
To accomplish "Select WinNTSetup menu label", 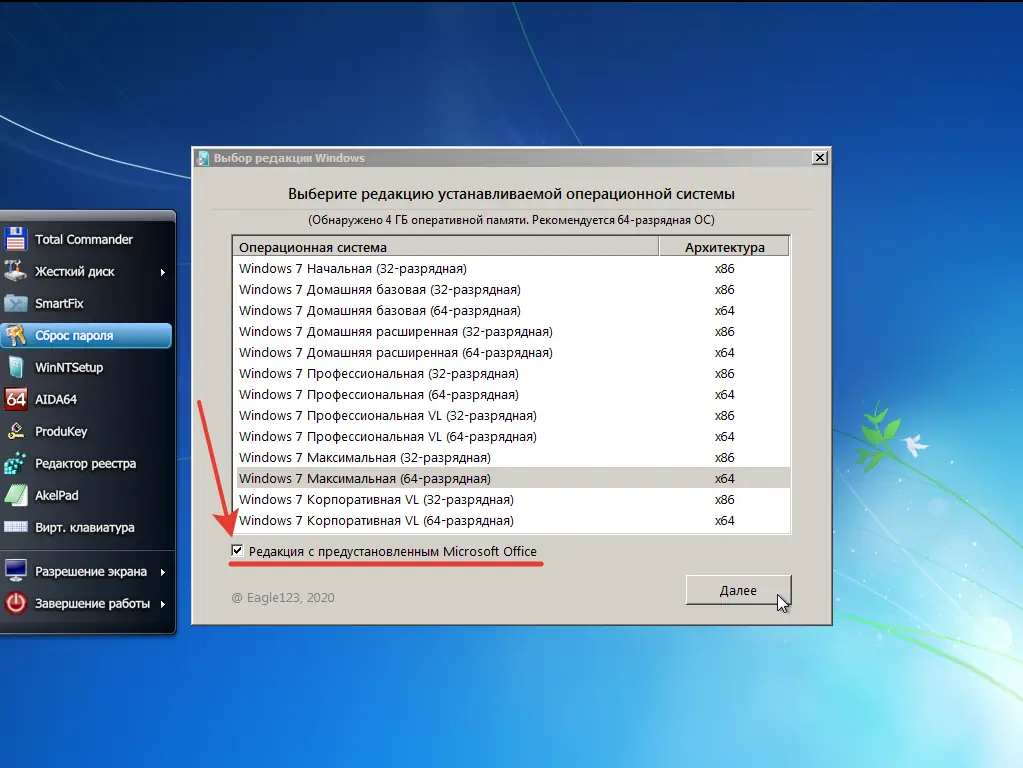I will 69,367.
